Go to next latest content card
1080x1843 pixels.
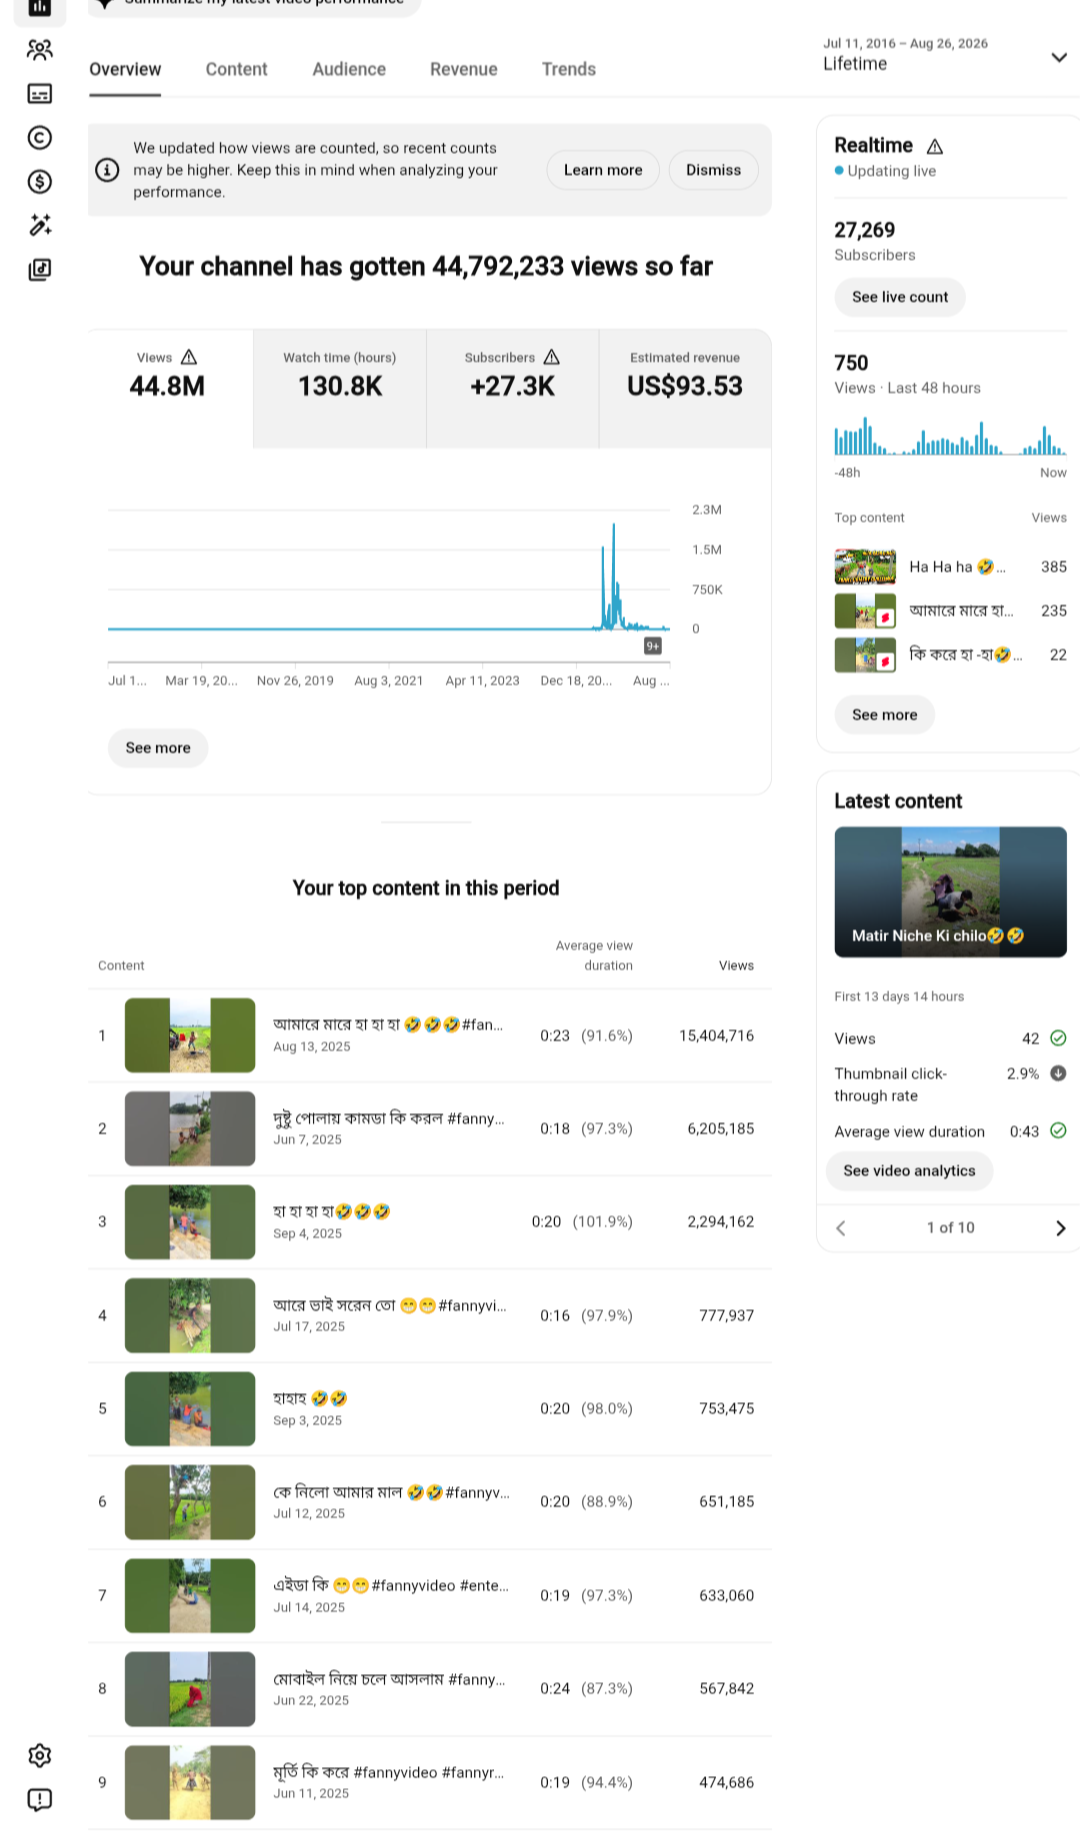coord(1060,1228)
